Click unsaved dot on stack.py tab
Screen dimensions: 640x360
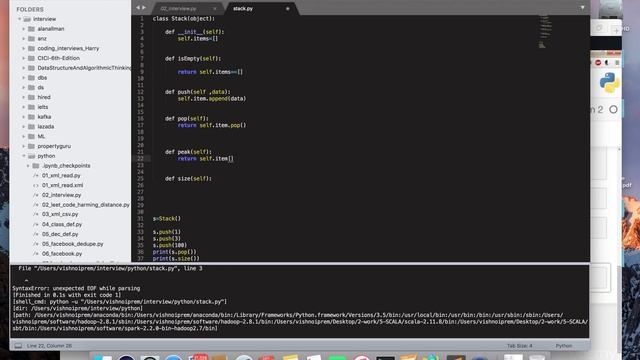[287, 9]
